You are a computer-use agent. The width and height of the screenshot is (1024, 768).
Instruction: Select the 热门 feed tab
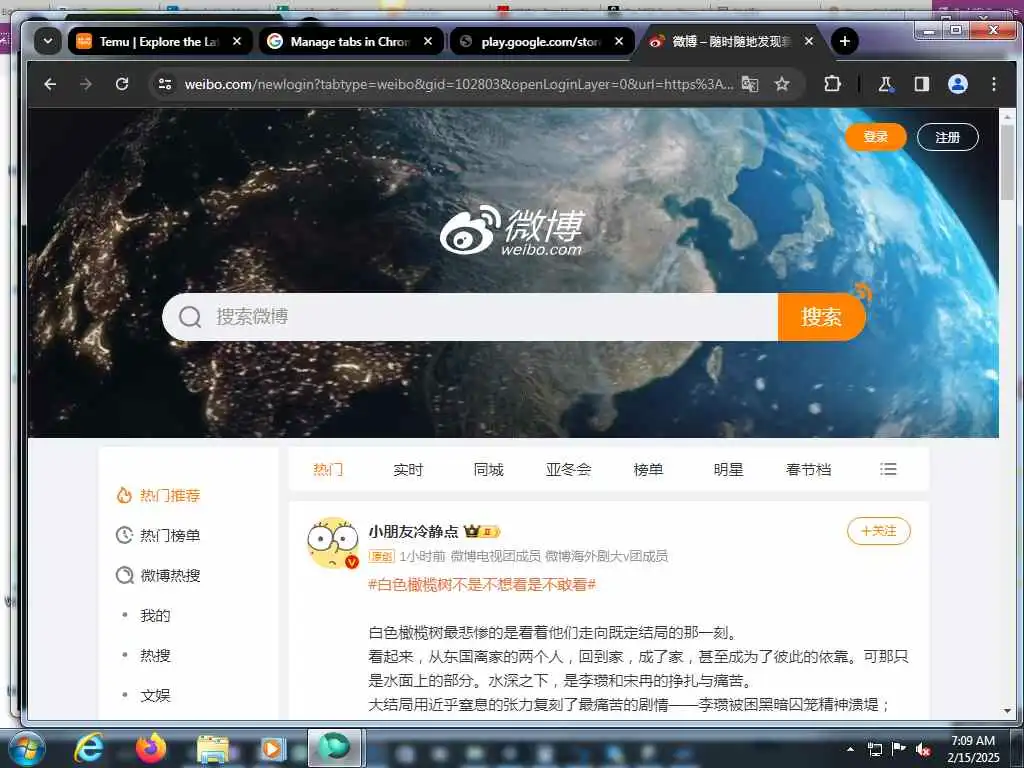pos(328,470)
